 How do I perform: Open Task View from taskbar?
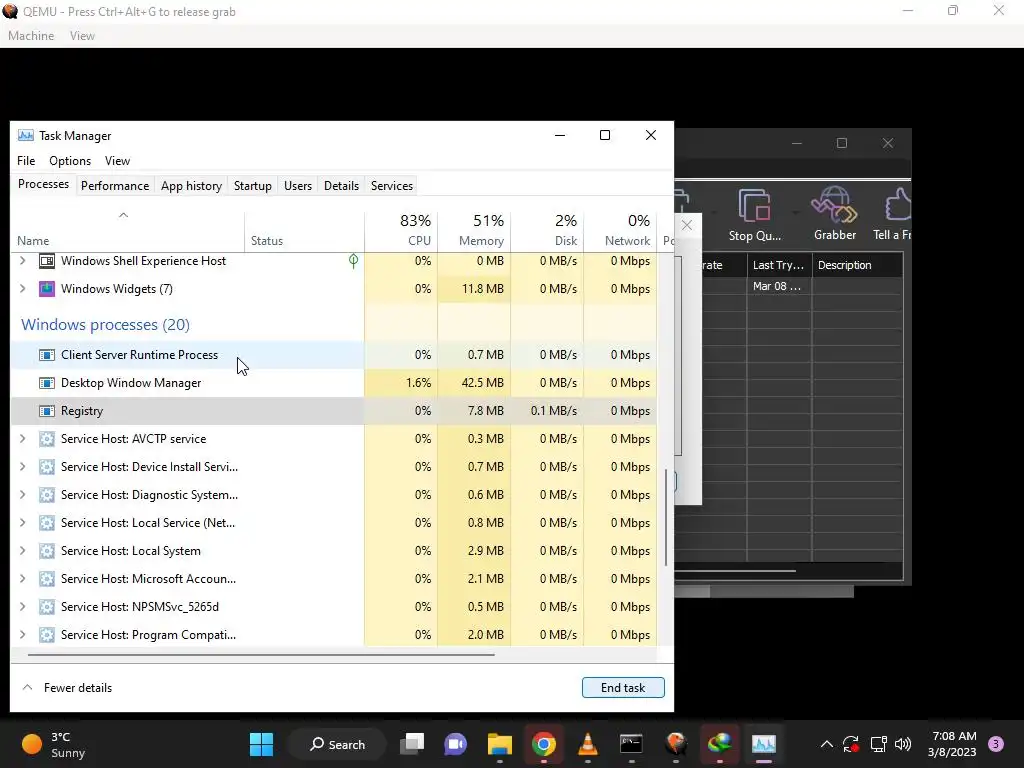pos(412,744)
